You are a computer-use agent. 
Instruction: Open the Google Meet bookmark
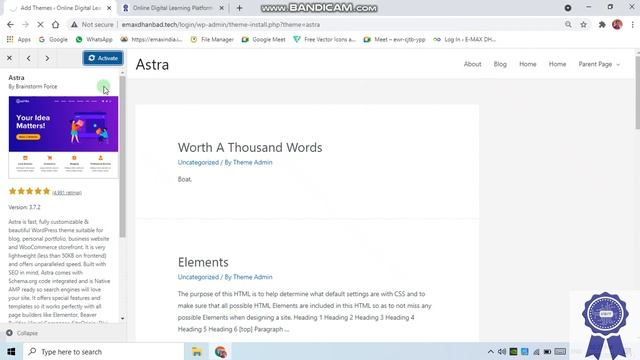(263, 39)
